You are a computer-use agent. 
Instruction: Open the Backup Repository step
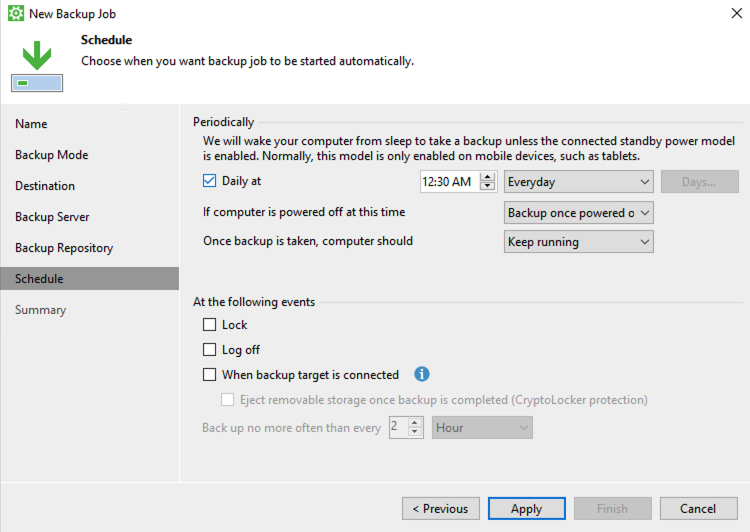tap(64, 248)
